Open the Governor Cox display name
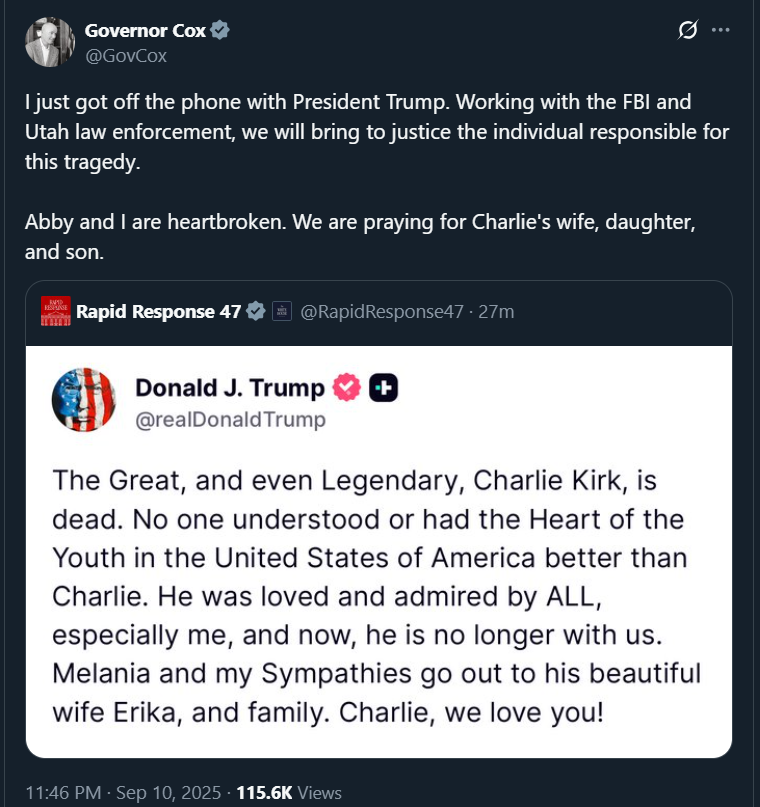 pyautogui.click(x=145, y=30)
